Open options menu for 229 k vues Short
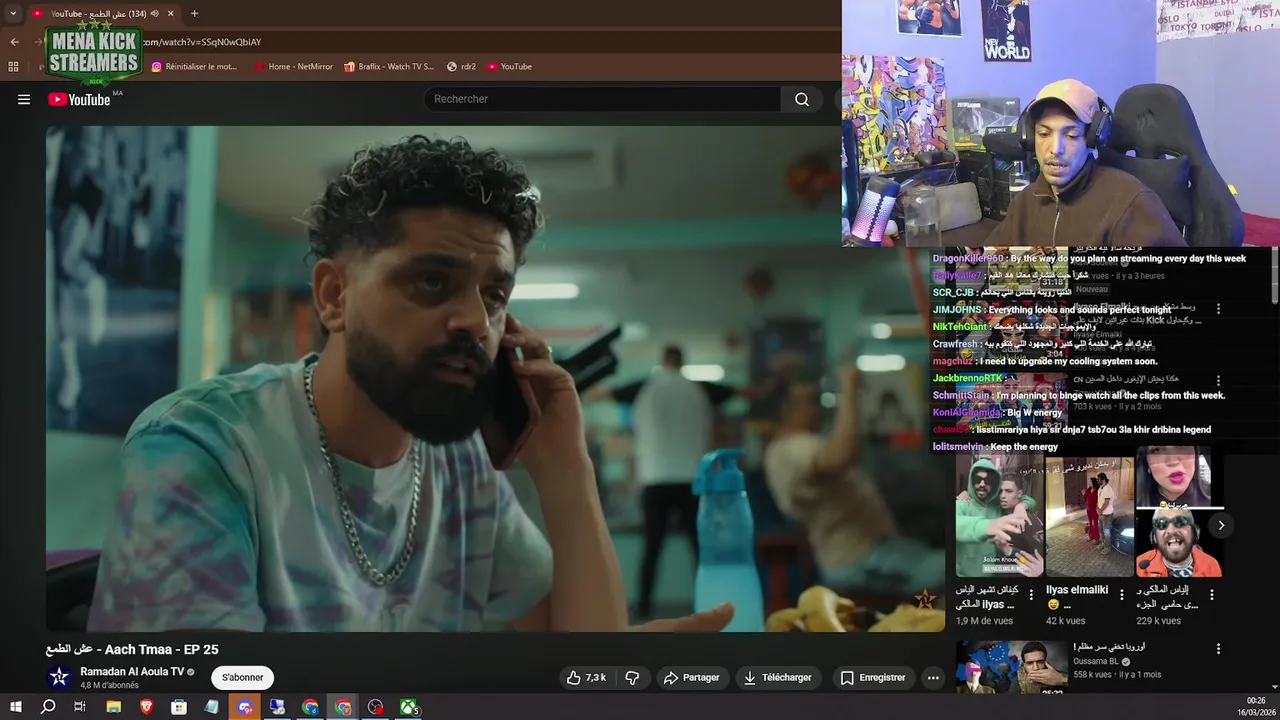Viewport: 1280px width, 720px height. click(x=1212, y=594)
